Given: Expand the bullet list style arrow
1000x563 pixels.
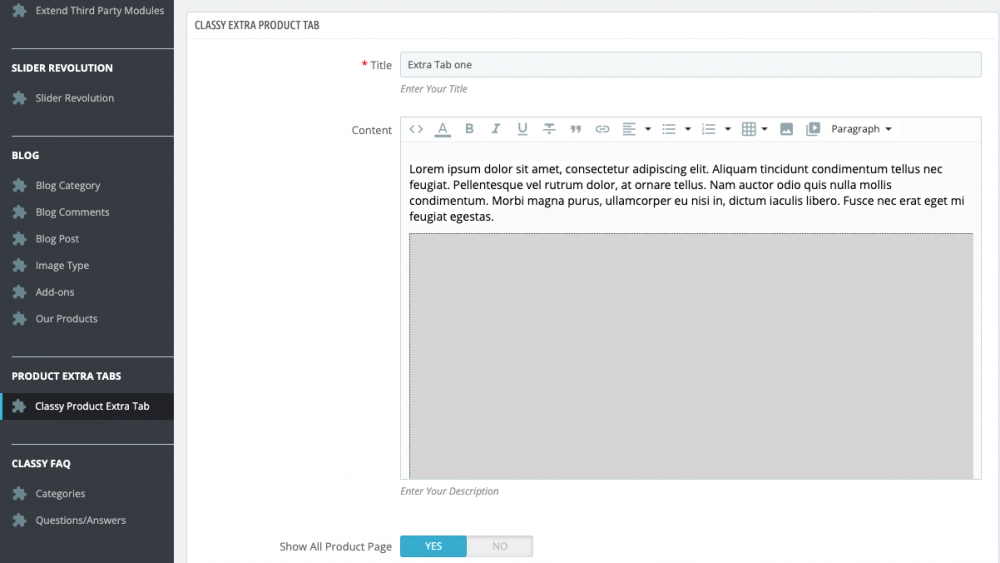Looking at the screenshot, I should click(x=688, y=129).
